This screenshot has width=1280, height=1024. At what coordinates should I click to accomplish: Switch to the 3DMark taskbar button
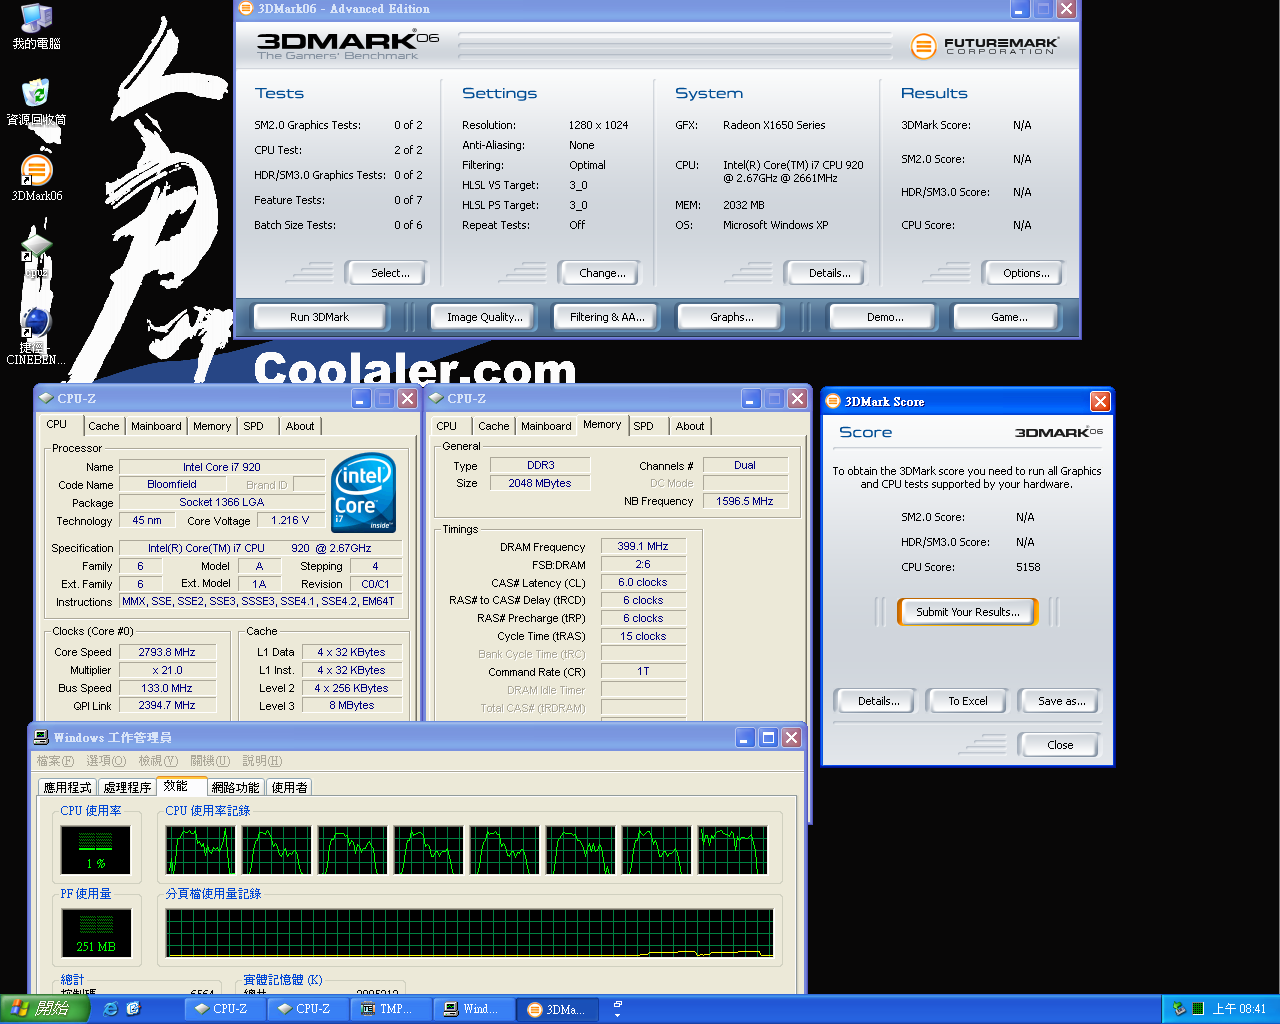[x=558, y=1009]
